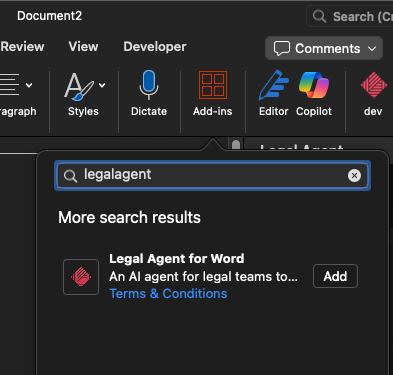This screenshot has height=375, width=393.
Task: Click the 'An AI agent for legal teams' description
Action: click(x=203, y=276)
